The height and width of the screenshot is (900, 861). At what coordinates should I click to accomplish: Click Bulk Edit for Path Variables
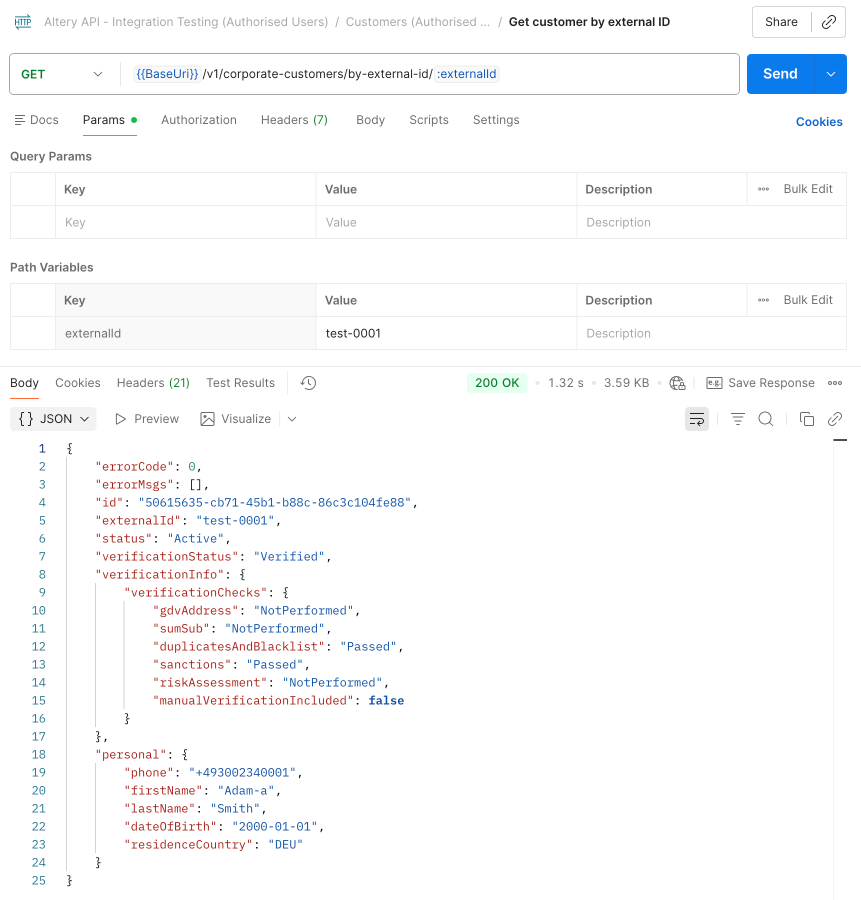(808, 300)
